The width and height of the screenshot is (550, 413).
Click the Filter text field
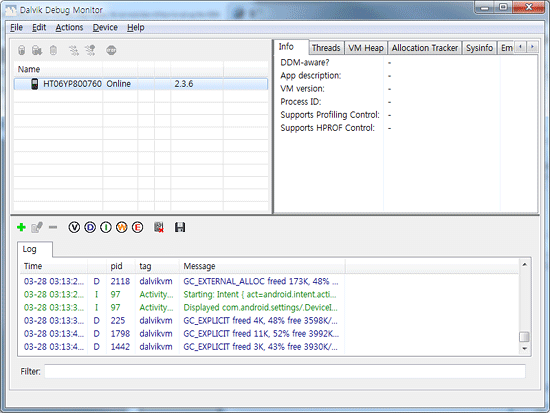(285, 371)
